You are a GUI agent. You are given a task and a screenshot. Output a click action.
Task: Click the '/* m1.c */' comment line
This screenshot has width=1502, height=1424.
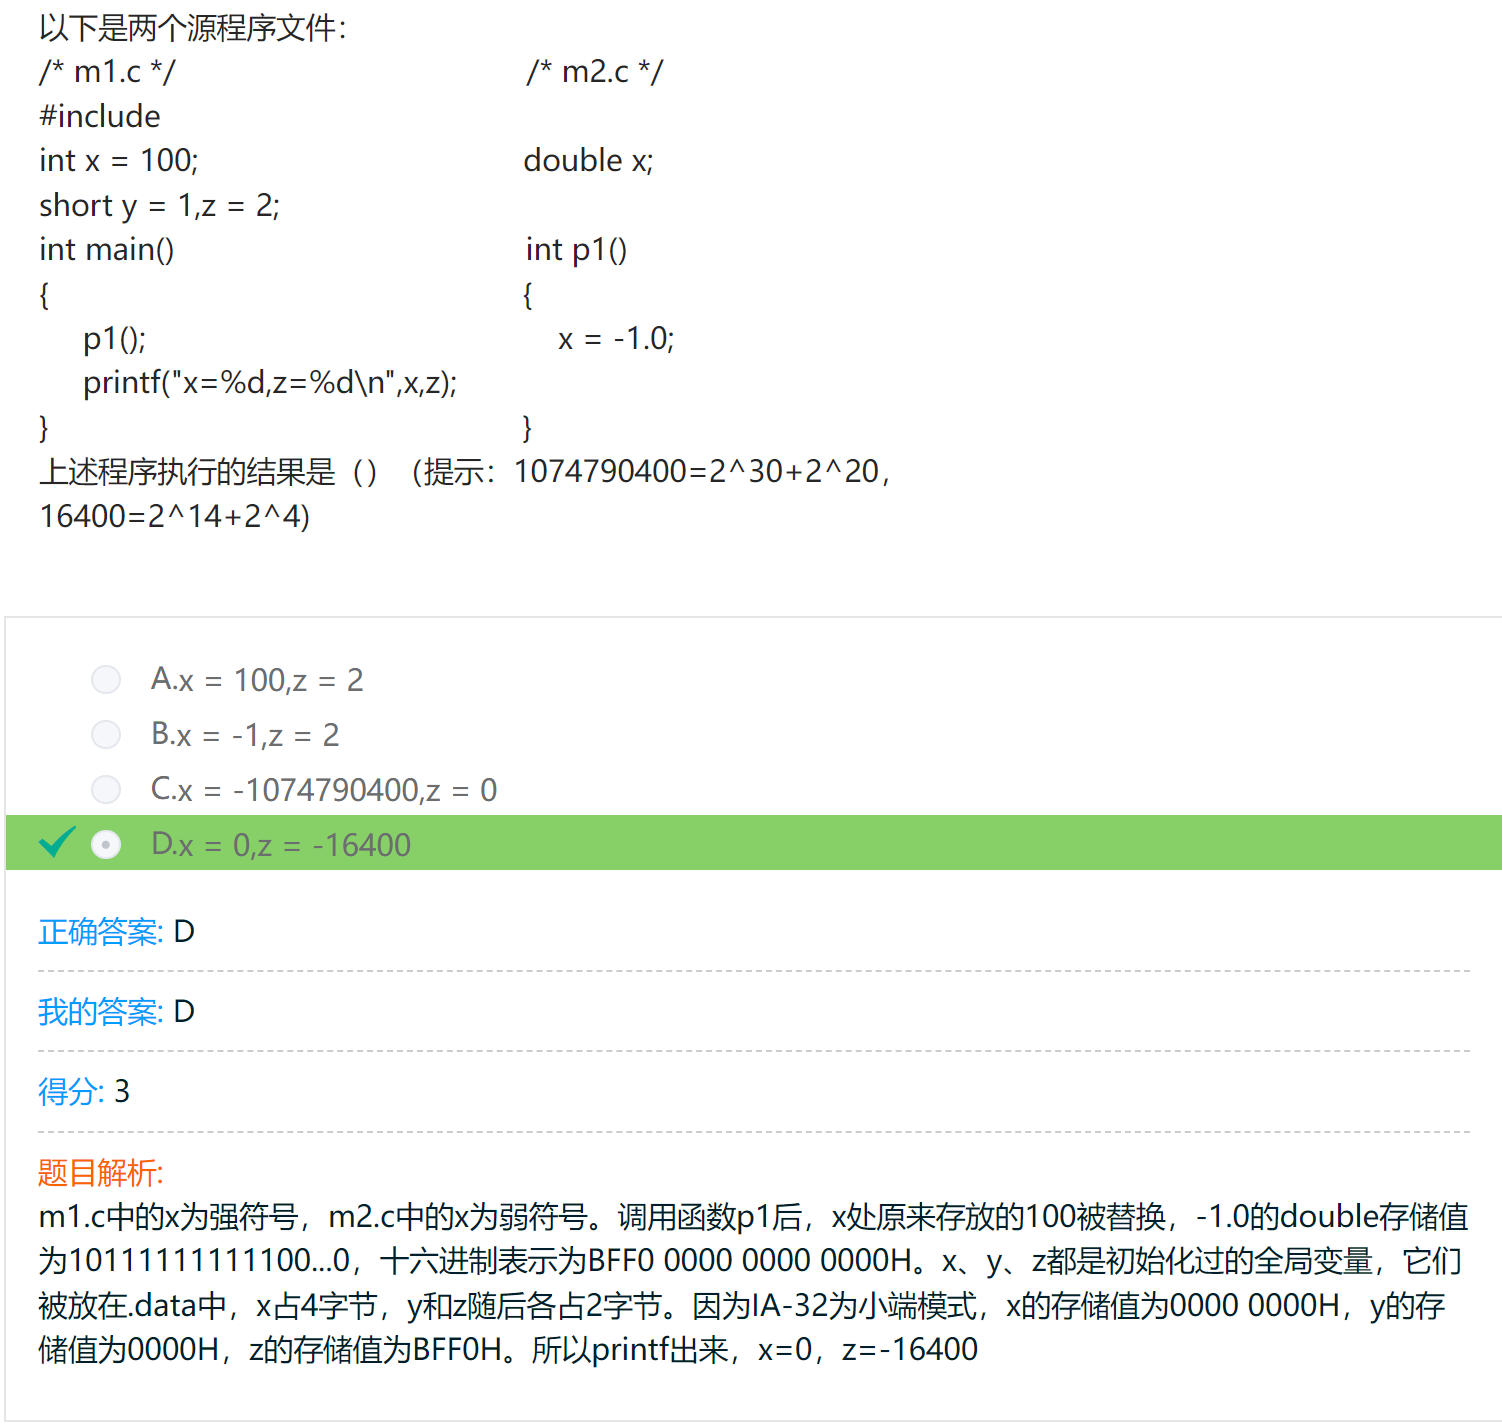107,72
